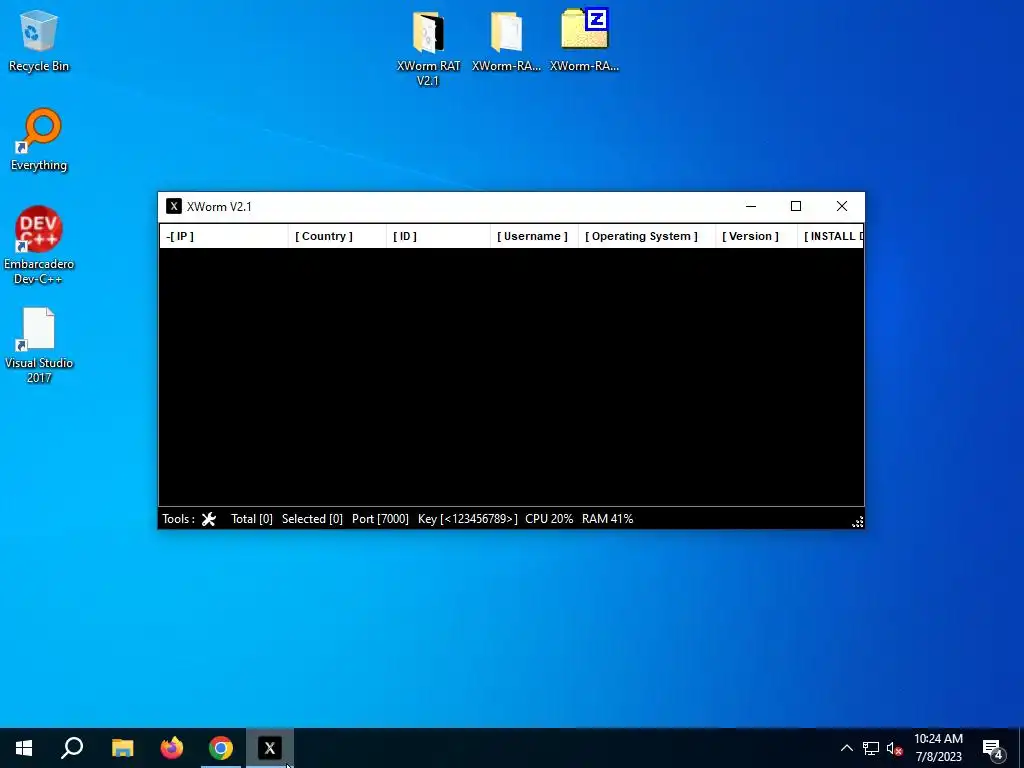Open the notification center icon
1024x768 pixels.
pyautogui.click(x=993, y=749)
